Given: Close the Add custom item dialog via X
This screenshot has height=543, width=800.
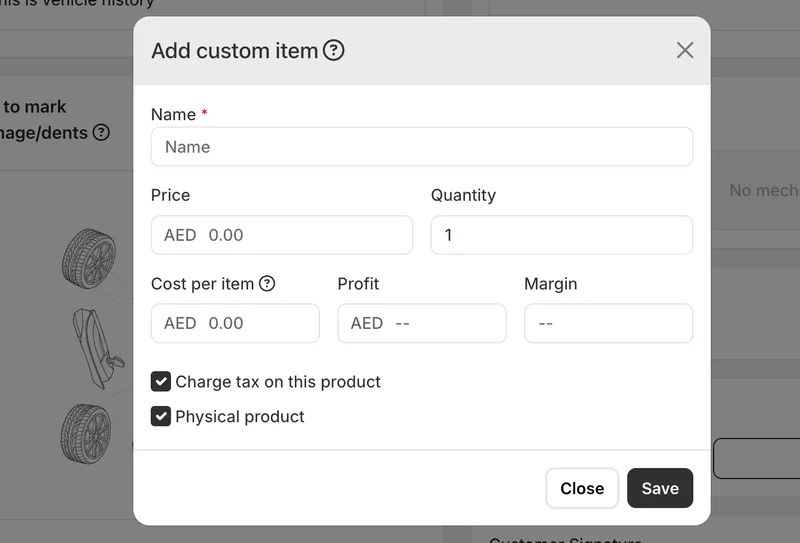Looking at the screenshot, I should click(x=685, y=50).
